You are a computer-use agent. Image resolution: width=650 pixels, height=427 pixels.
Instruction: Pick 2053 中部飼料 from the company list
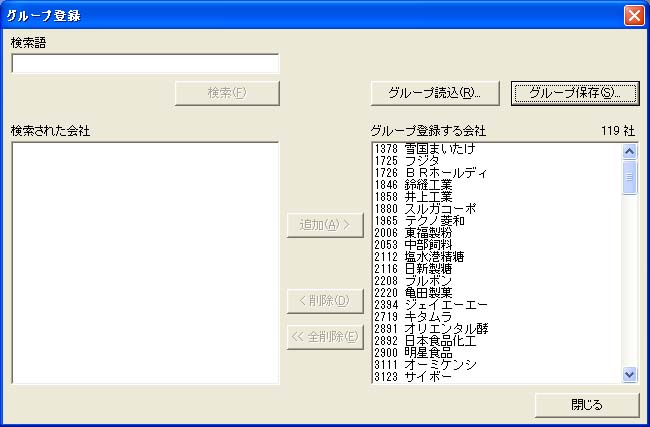[414, 244]
